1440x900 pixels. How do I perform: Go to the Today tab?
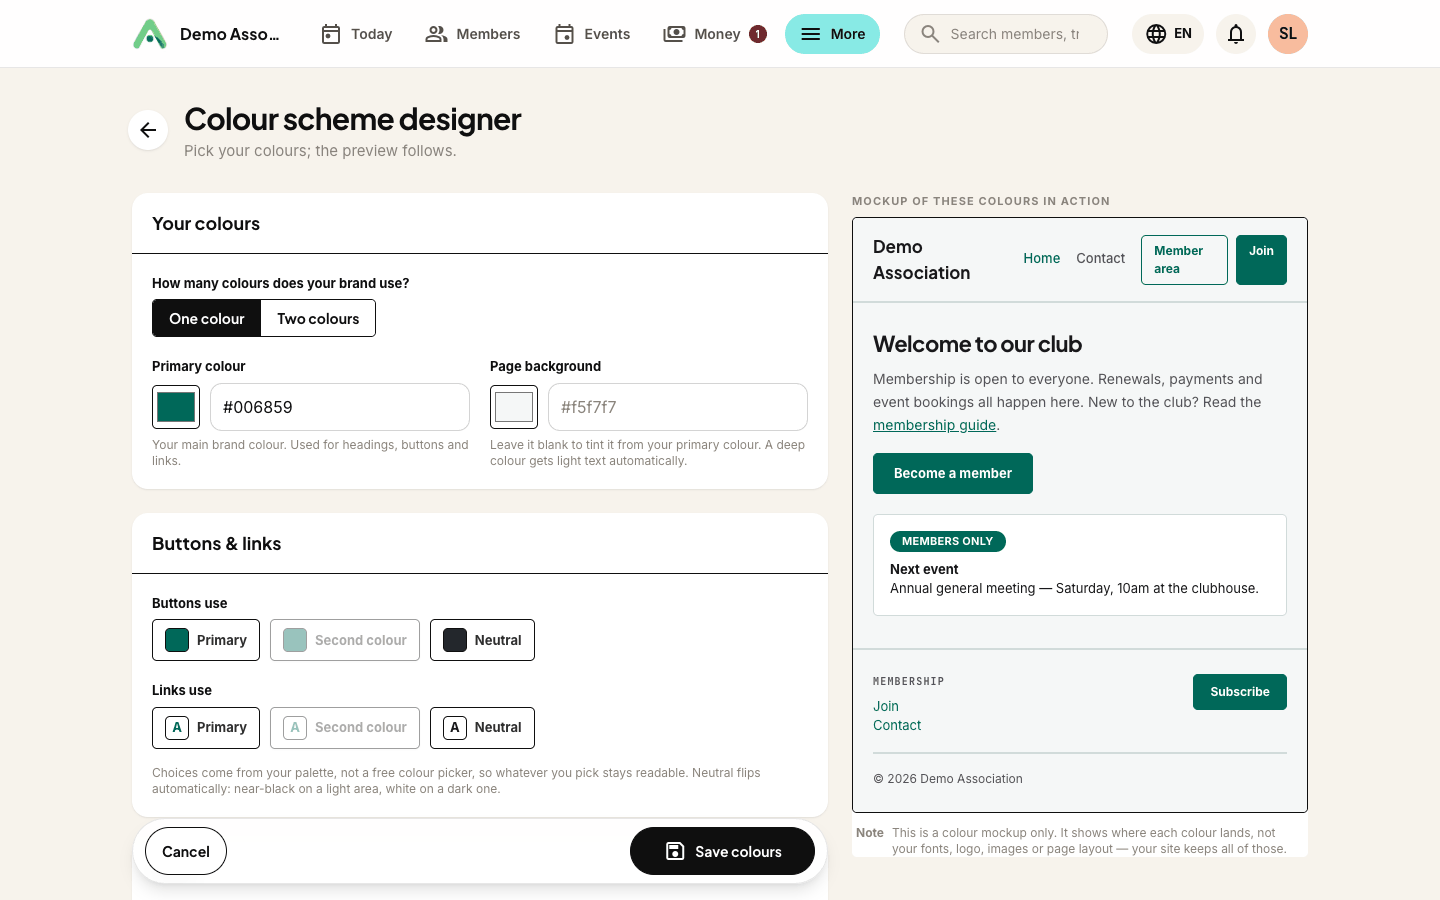click(x=356, y=34)
